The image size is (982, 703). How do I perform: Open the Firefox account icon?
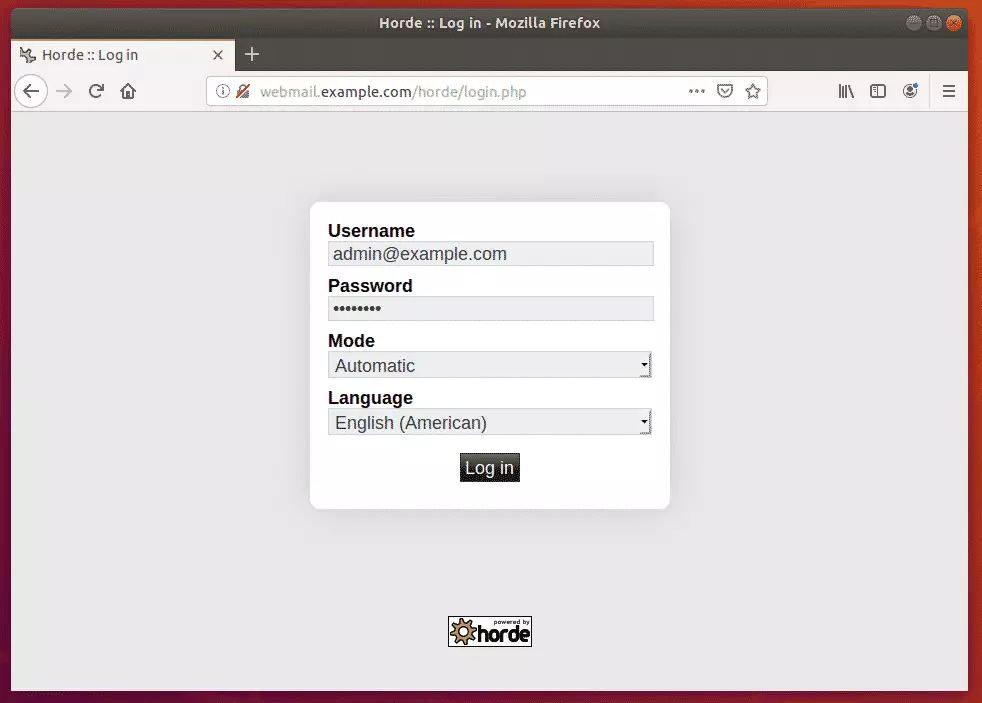tap(910, 91)
